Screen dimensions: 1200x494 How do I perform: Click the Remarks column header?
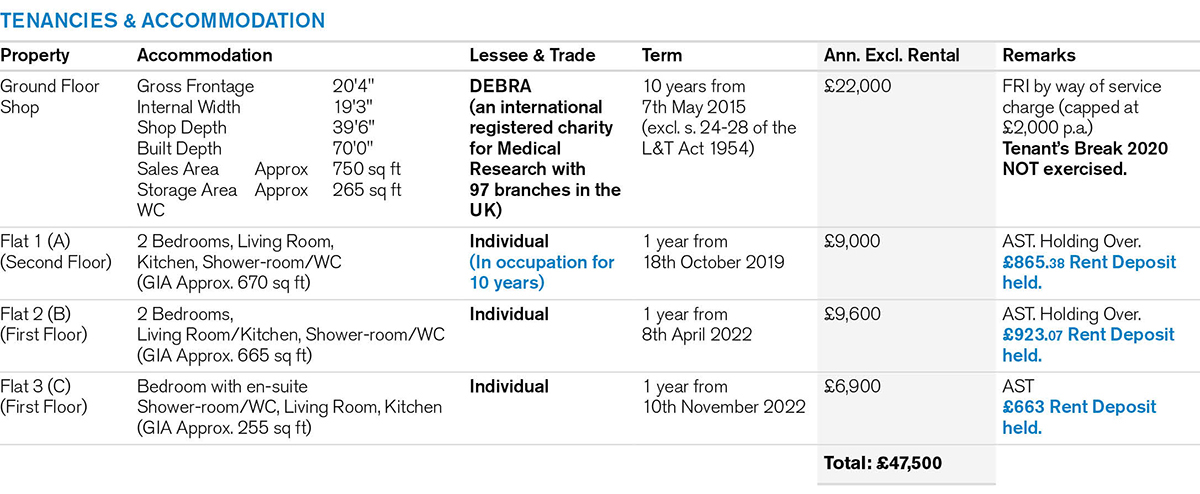pos(1039,56)
